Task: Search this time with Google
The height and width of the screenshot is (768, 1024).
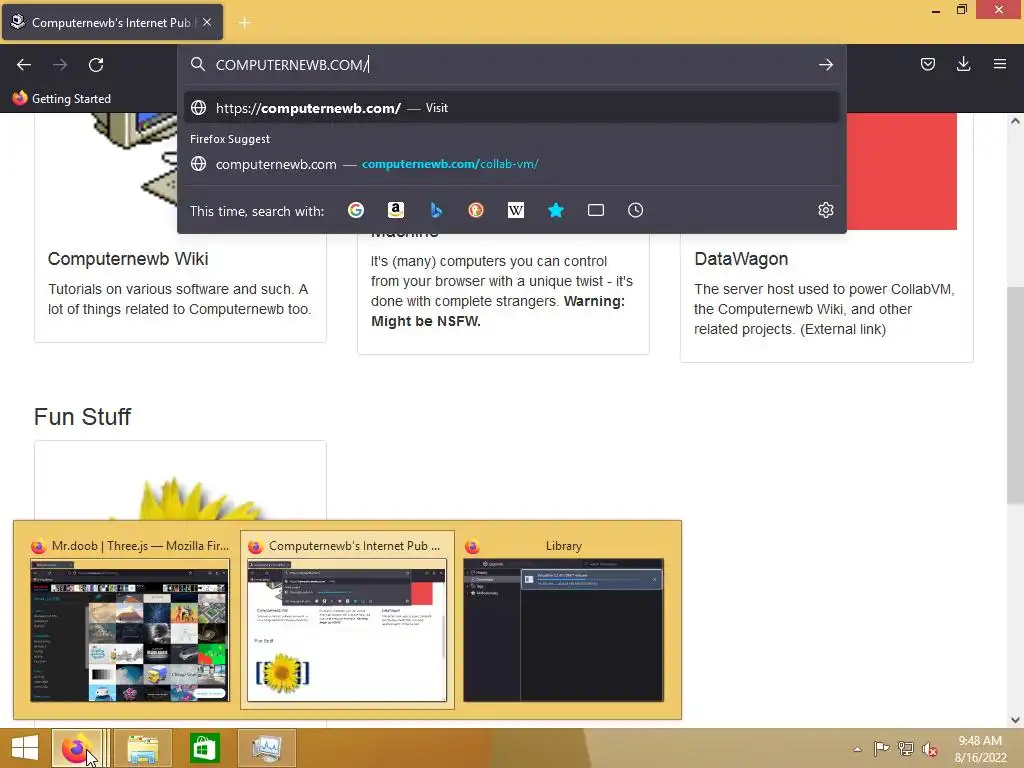Action: coord(356,210)
